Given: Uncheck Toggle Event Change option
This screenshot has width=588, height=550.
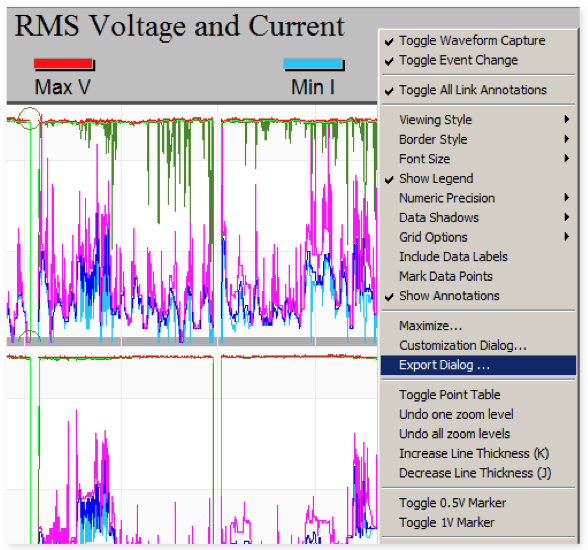Looking at the screenshot, I should coord(478,60).
